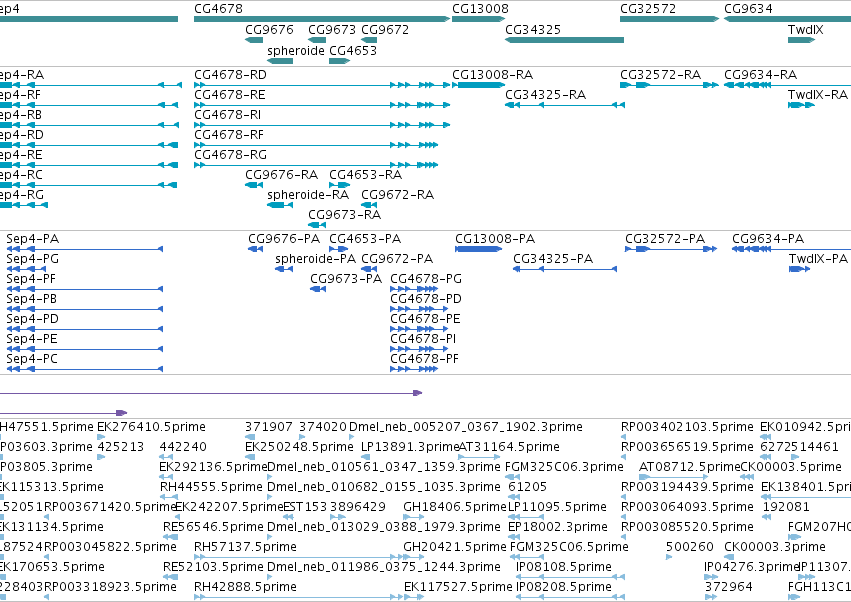Click EST FGM325C06.3prime

[x=564, y=467]
